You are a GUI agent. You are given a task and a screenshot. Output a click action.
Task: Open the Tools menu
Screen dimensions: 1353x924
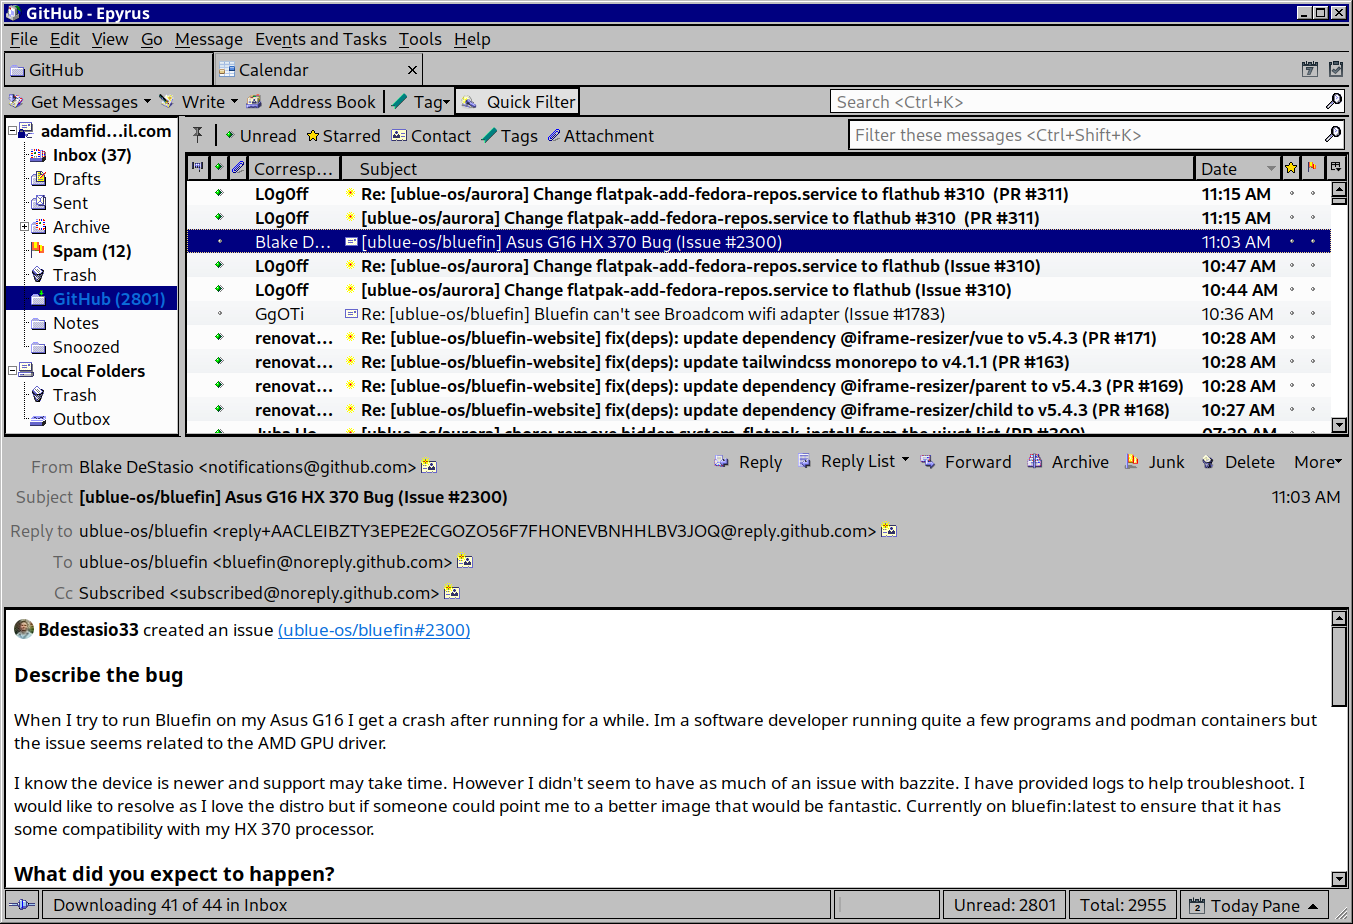pyautogui.click(x=420, y=39)
